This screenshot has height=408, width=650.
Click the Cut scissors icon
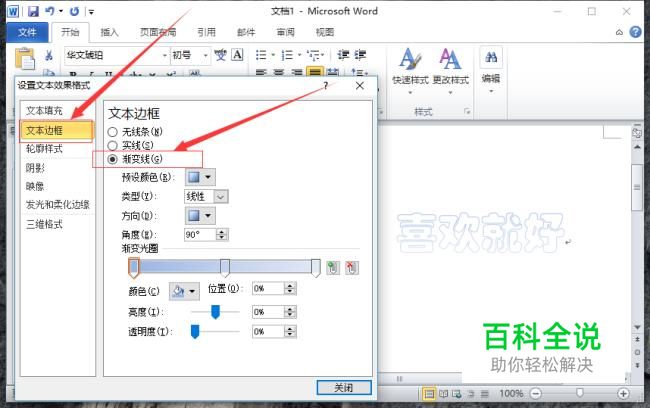pos(49,55)
